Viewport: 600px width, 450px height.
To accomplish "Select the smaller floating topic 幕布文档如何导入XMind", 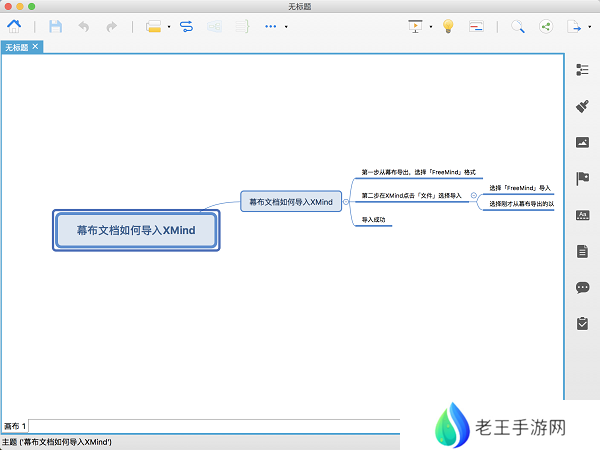I will [x=291, y=202].
